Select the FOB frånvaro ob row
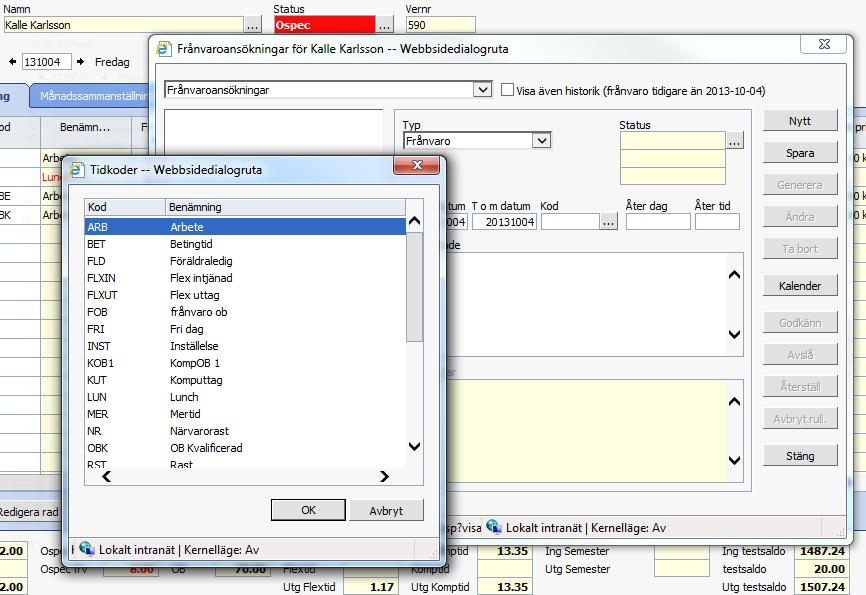866x595 pixels. click(x=245, y=312)
